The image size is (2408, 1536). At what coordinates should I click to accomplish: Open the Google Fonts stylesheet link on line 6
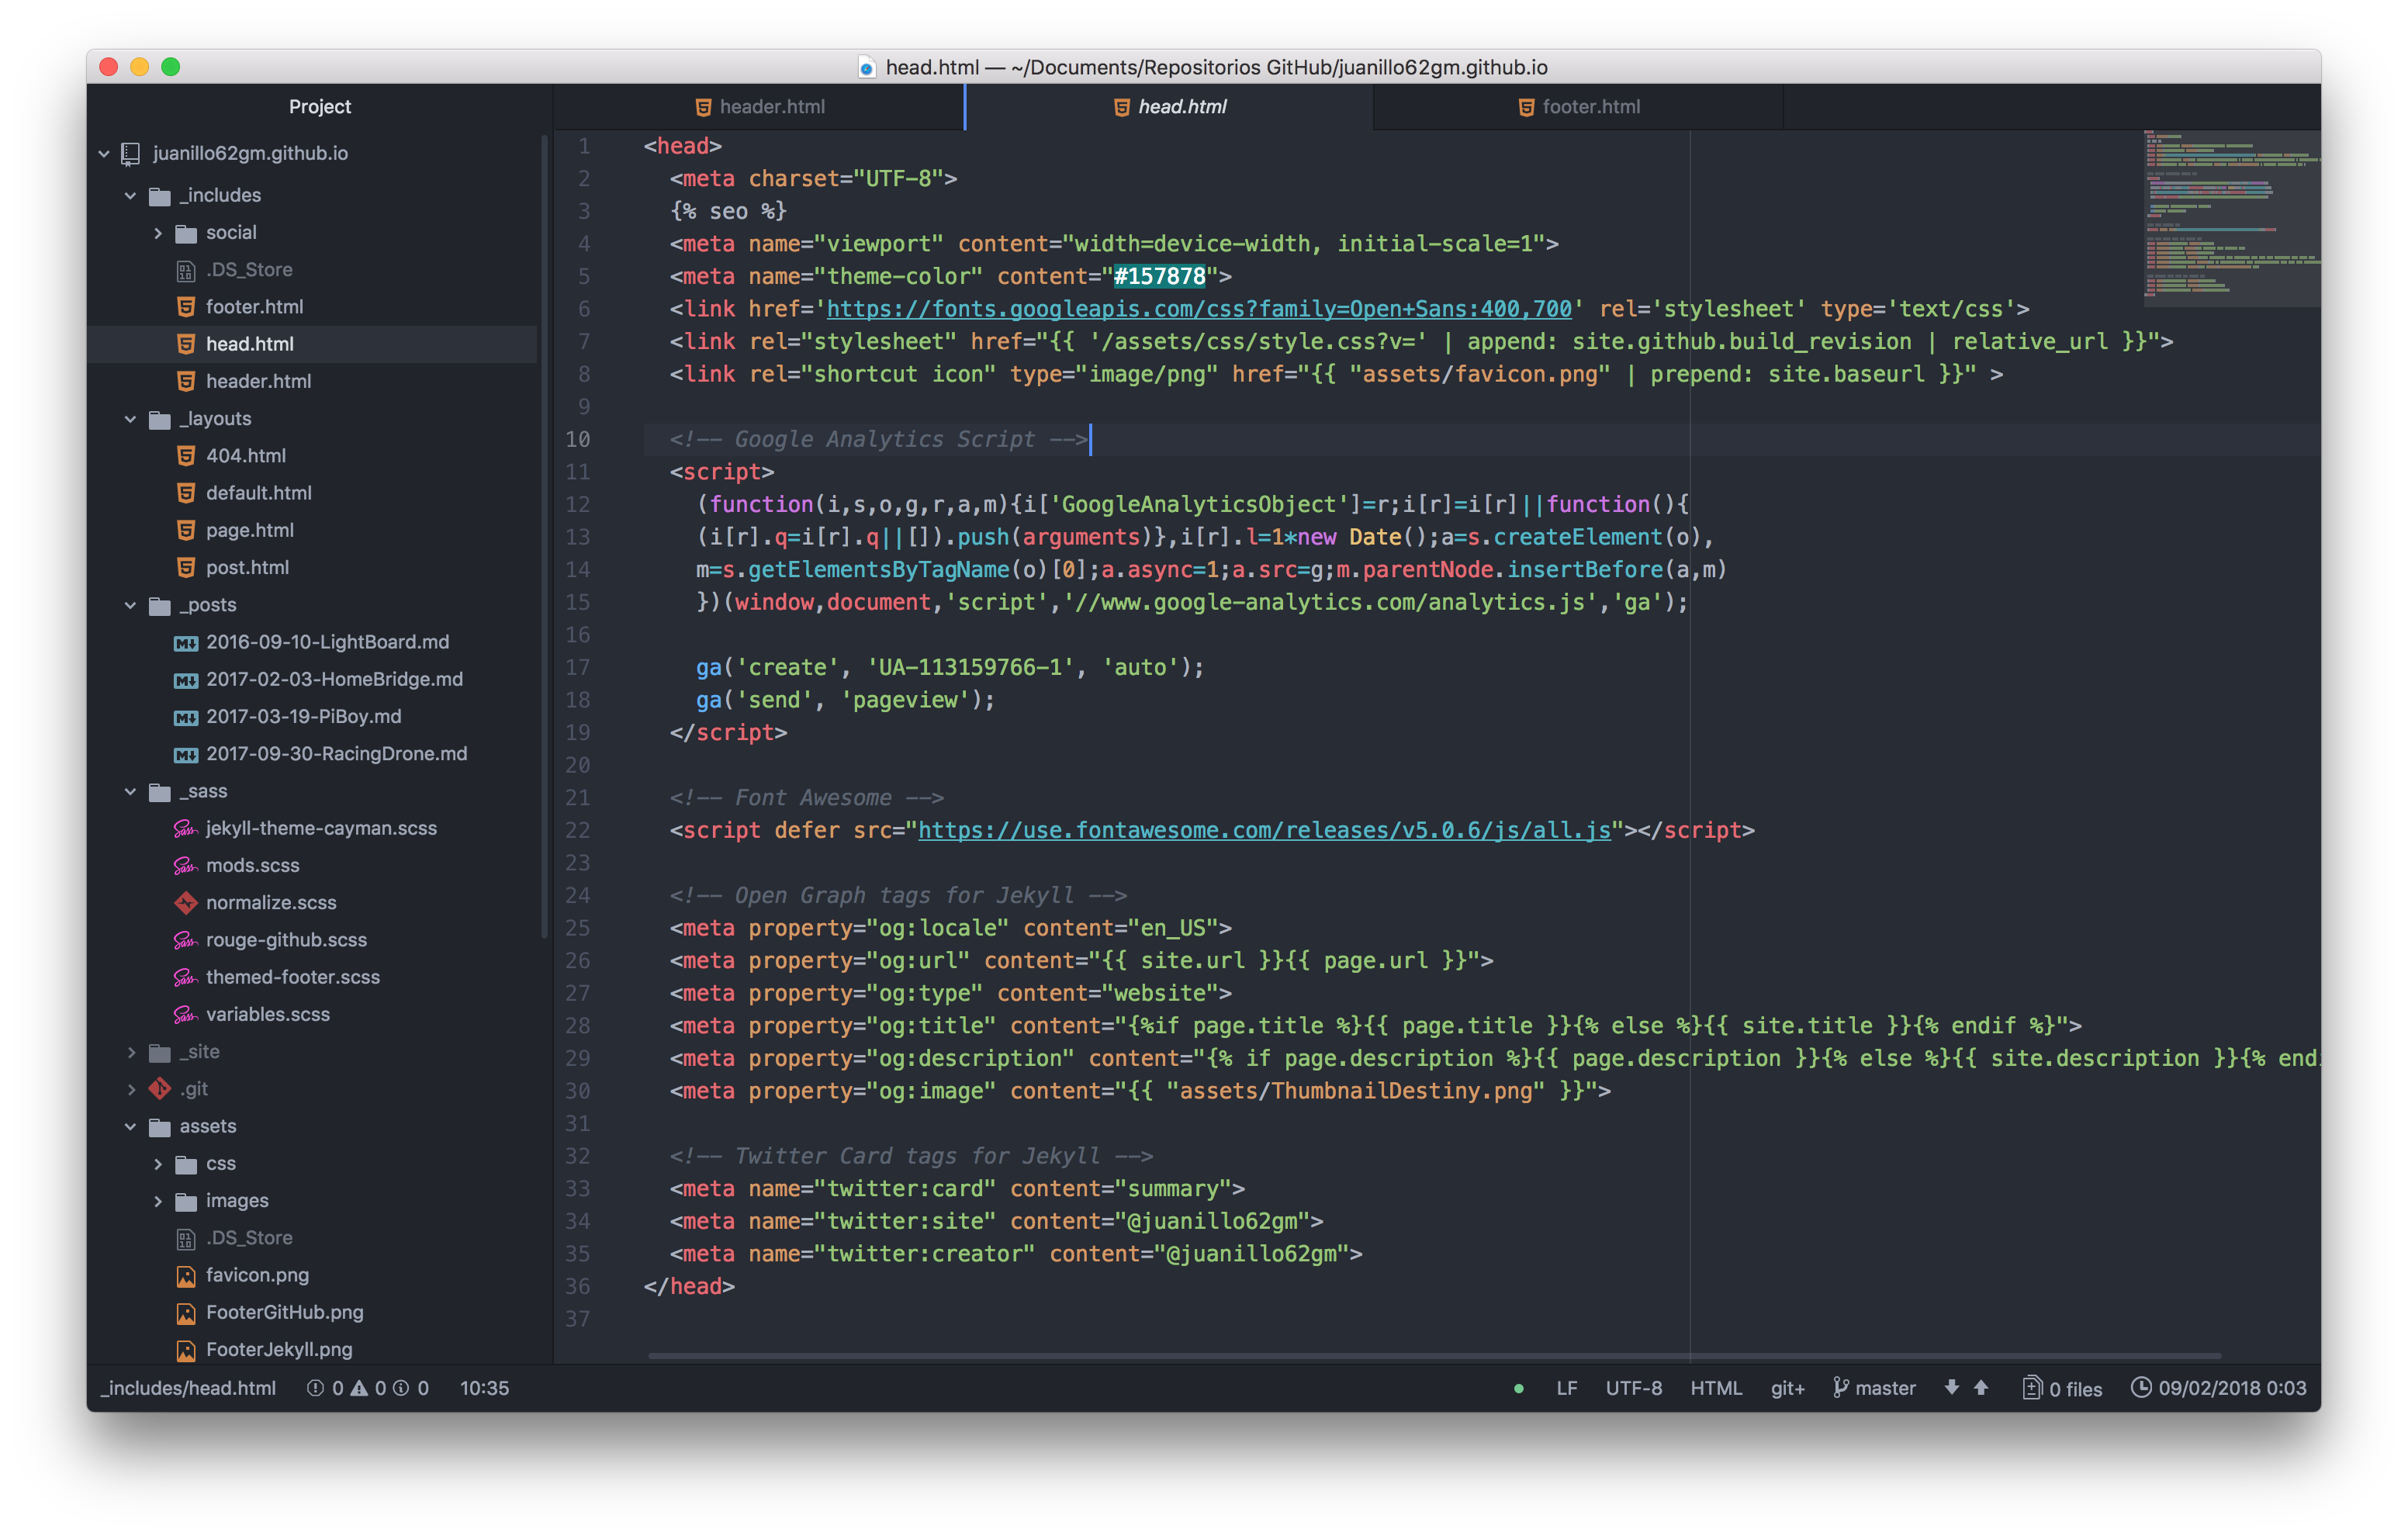pyautogui.click(x=1197, y=309)
